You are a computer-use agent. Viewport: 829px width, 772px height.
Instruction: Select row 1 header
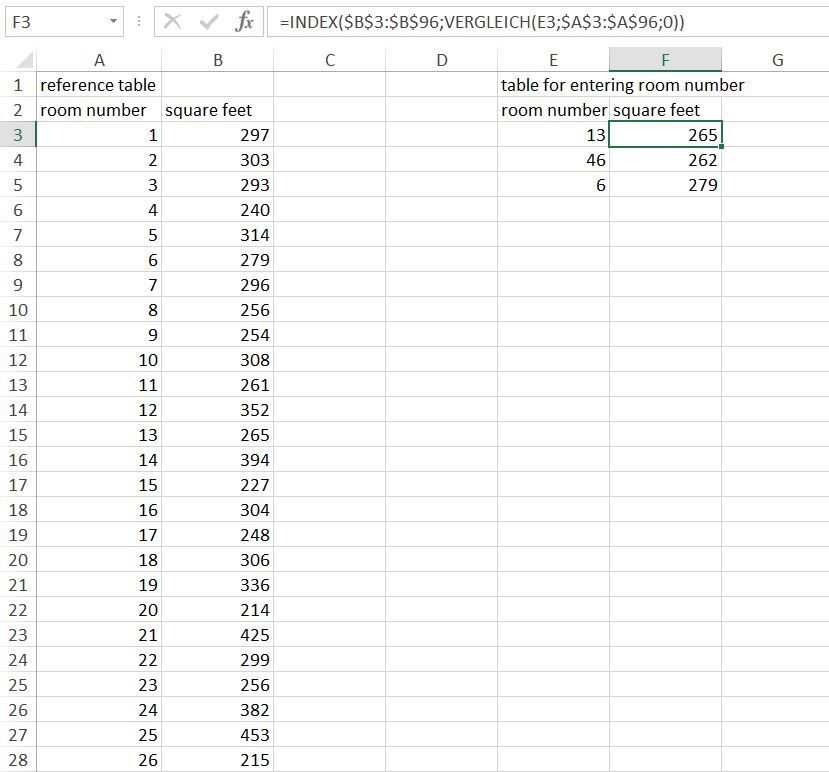coord(18,85)
